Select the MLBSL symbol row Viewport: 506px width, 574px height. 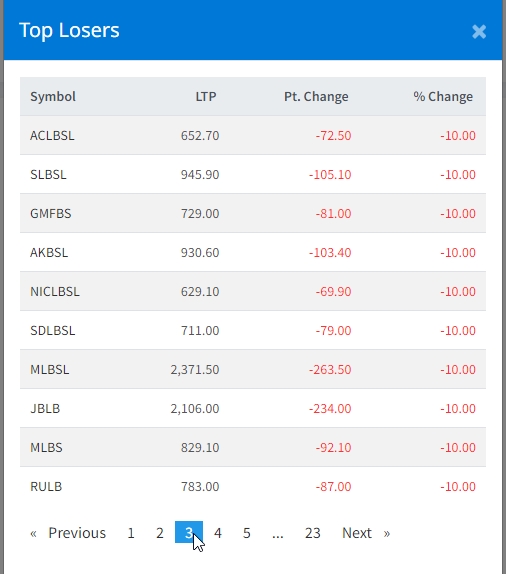coord(253,369)
